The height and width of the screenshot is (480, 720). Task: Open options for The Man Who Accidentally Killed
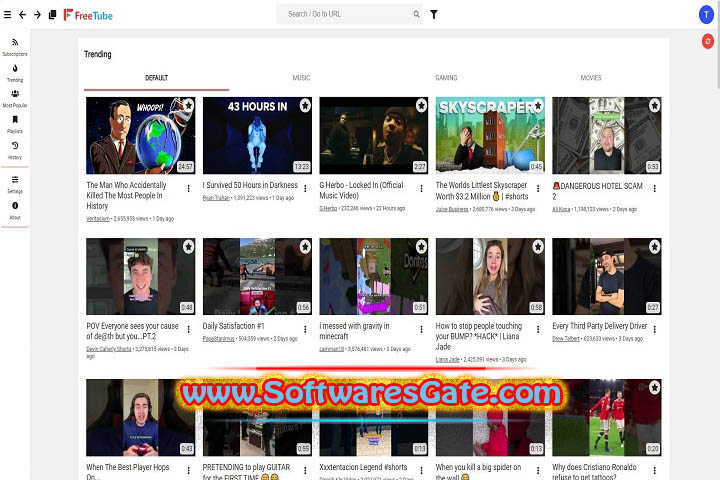188,188
